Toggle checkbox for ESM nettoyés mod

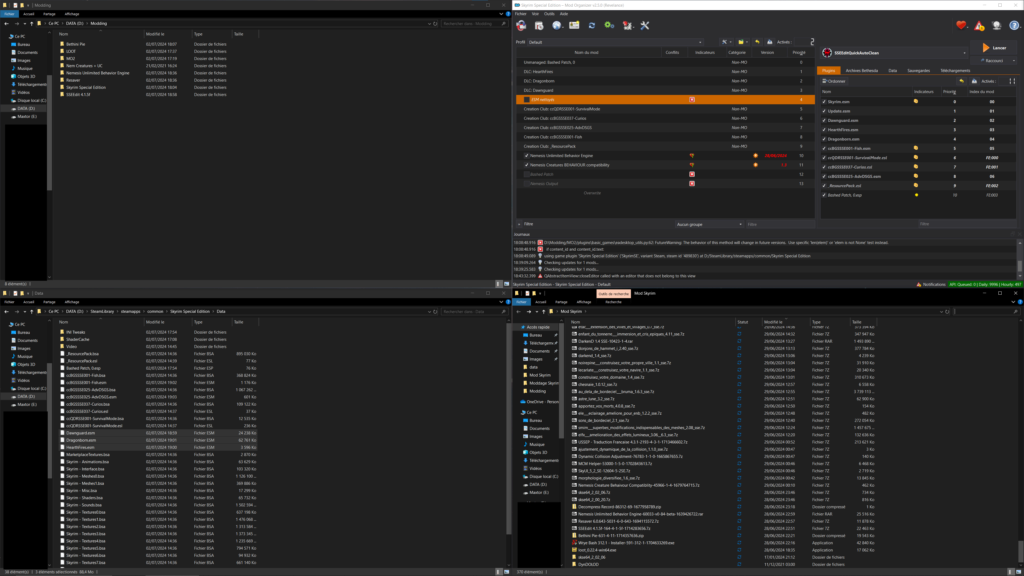527,100
